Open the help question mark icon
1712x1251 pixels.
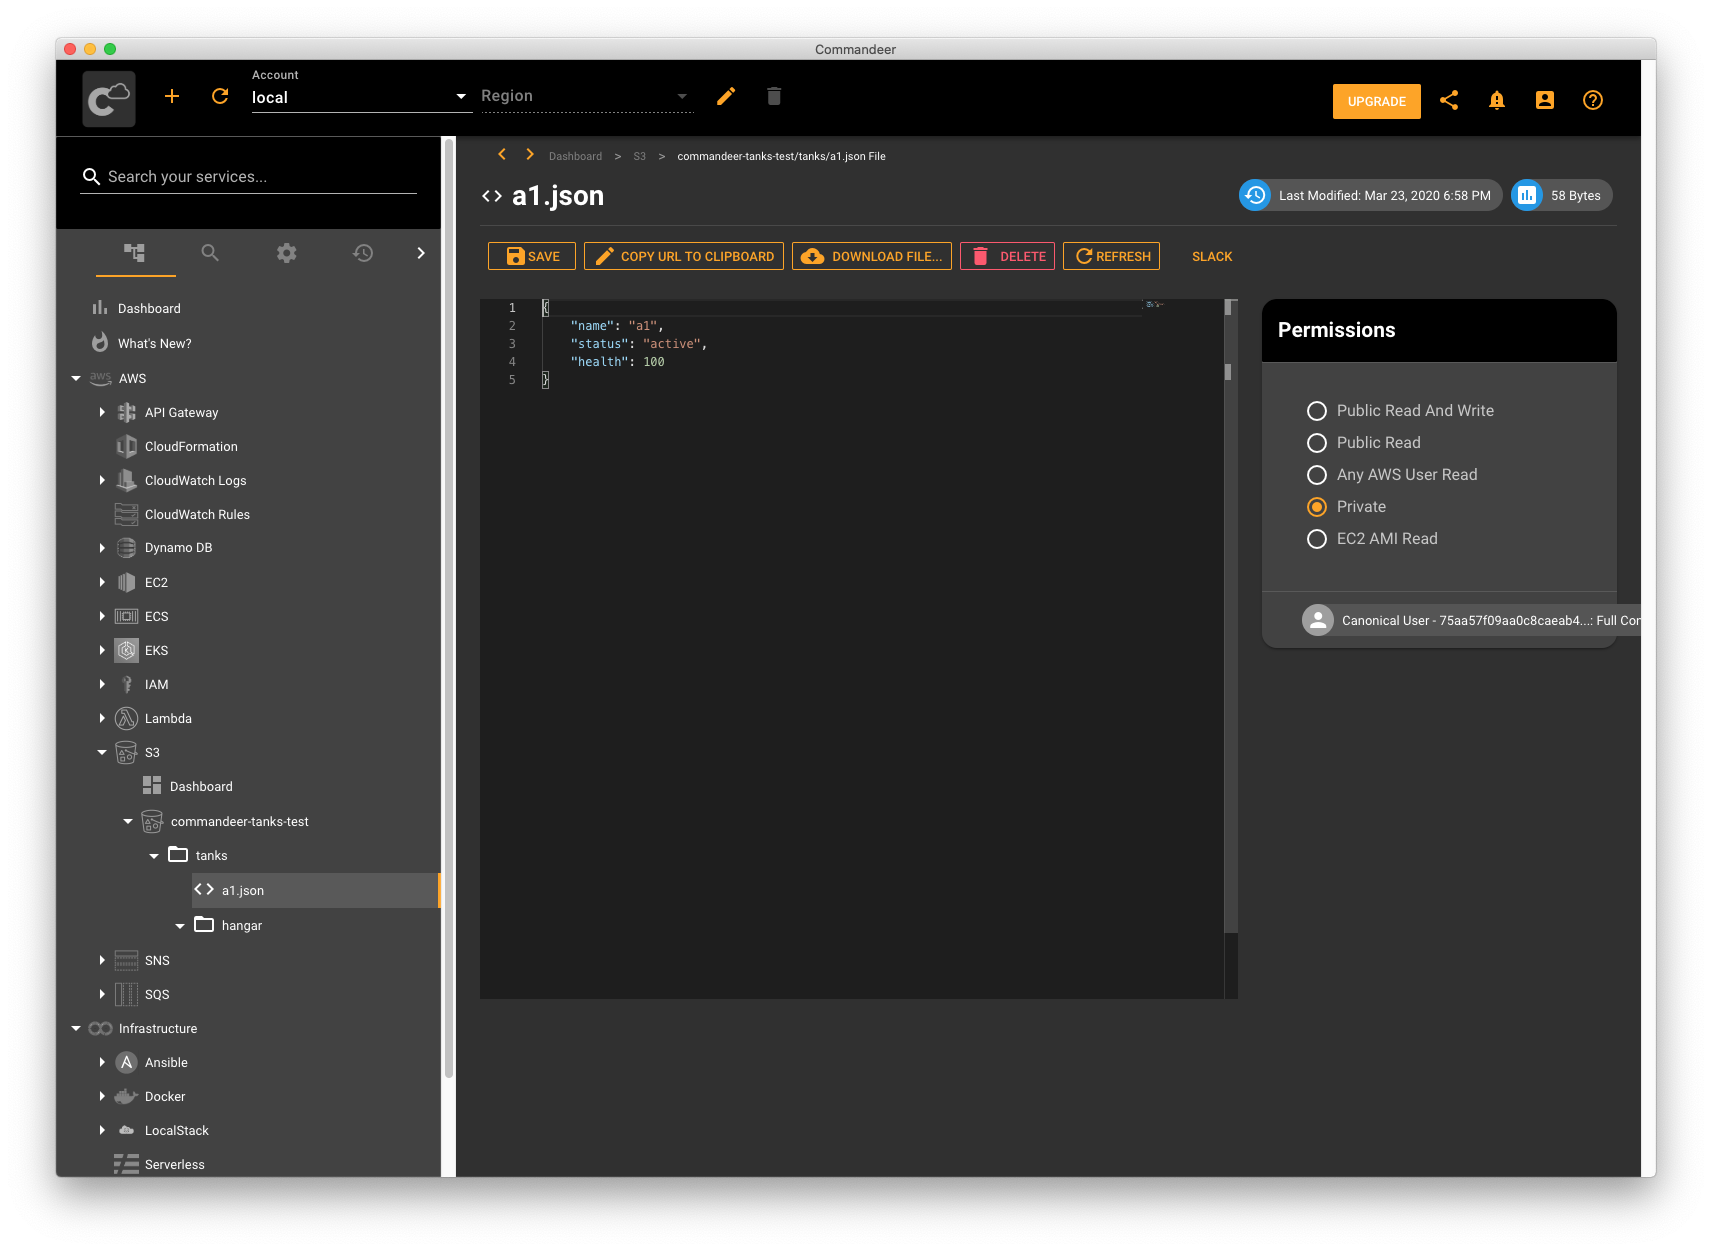pyautogui.click(x=1593, y=100)
